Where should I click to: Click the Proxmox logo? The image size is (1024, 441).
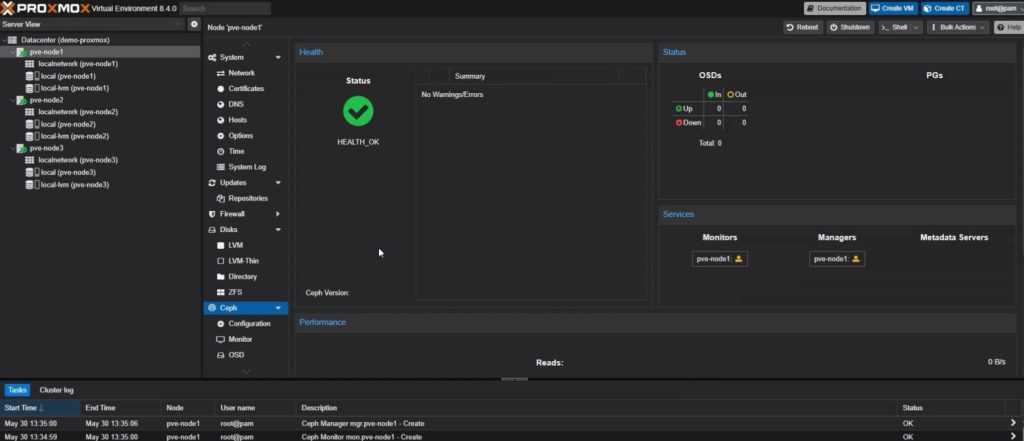click(x=44, y=8)
